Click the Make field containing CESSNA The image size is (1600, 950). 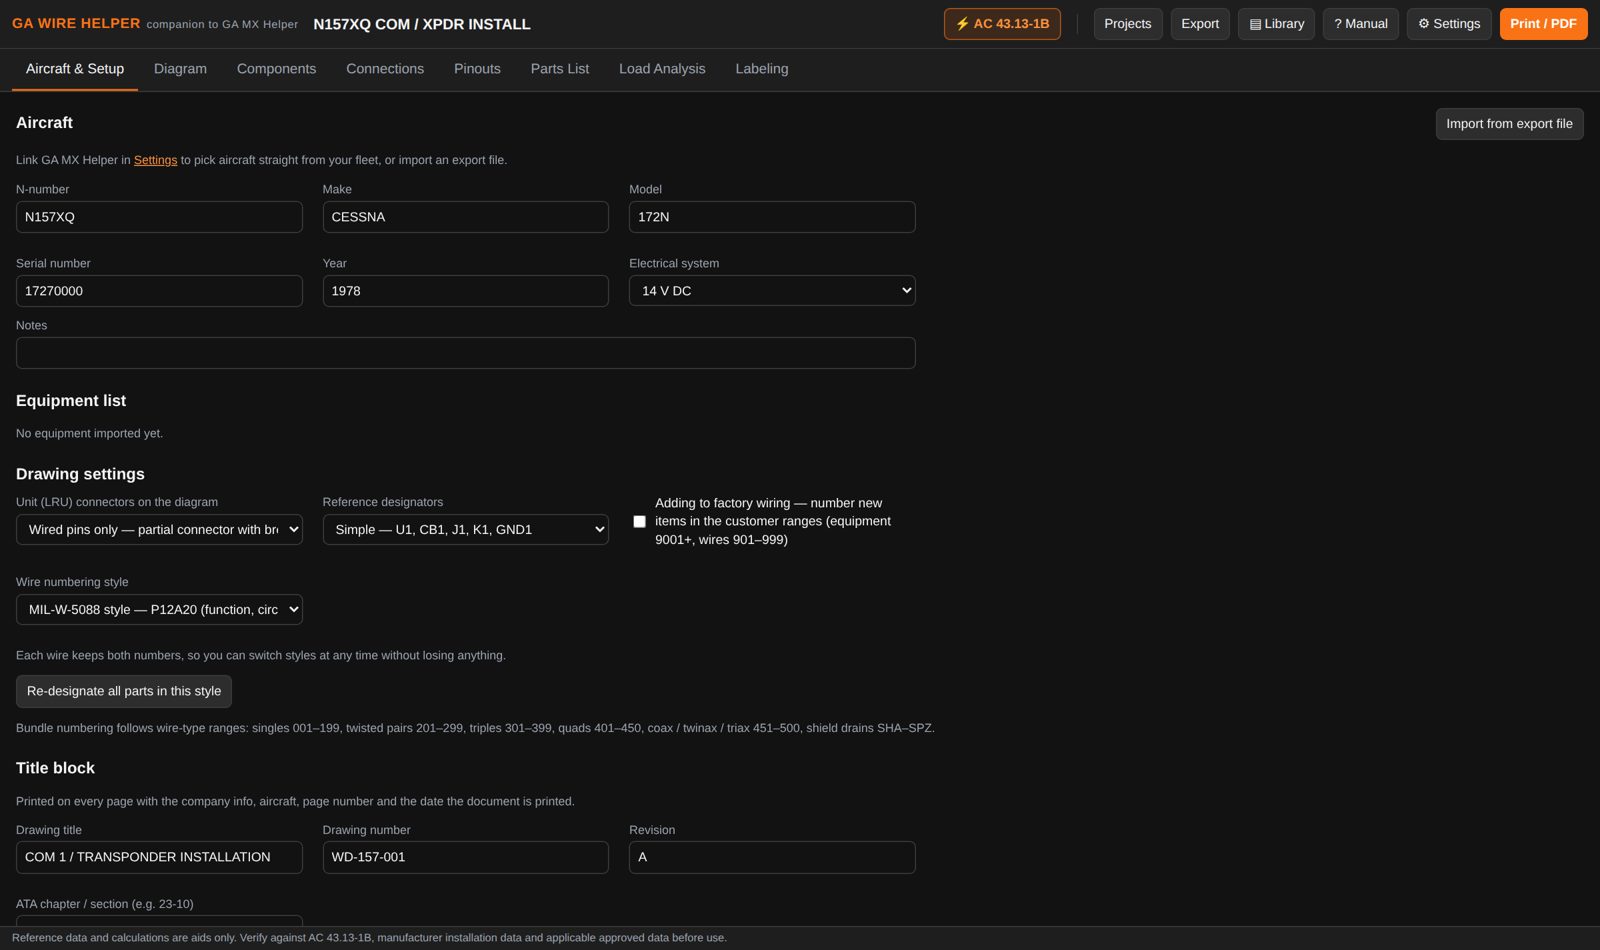point(465,217)
